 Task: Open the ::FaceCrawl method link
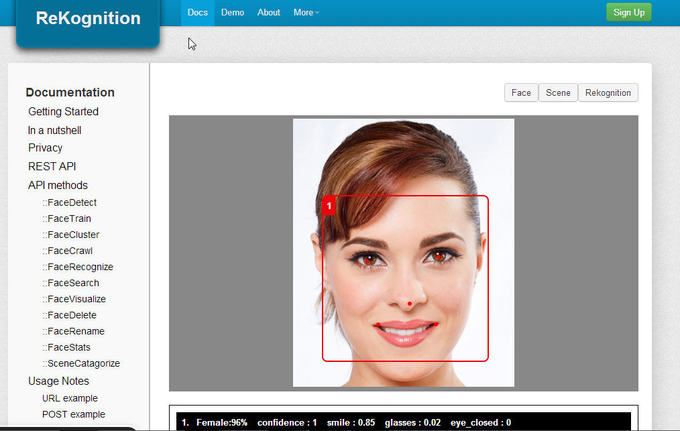(x=67, y=251)
